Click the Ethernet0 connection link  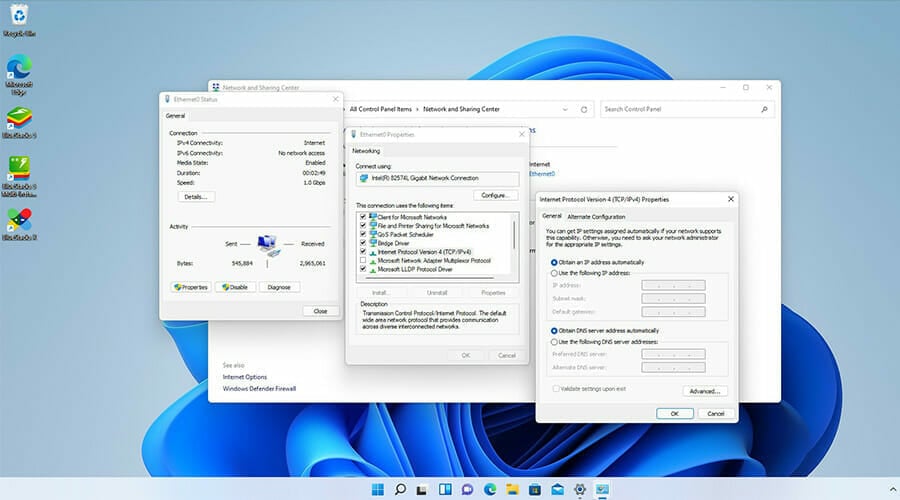(x=541, y=174)
